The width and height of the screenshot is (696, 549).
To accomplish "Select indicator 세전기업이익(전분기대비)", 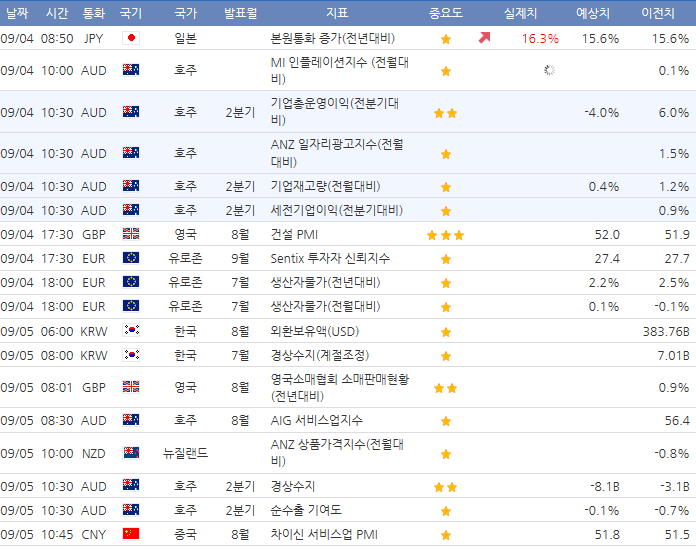I will coord(336,210).
